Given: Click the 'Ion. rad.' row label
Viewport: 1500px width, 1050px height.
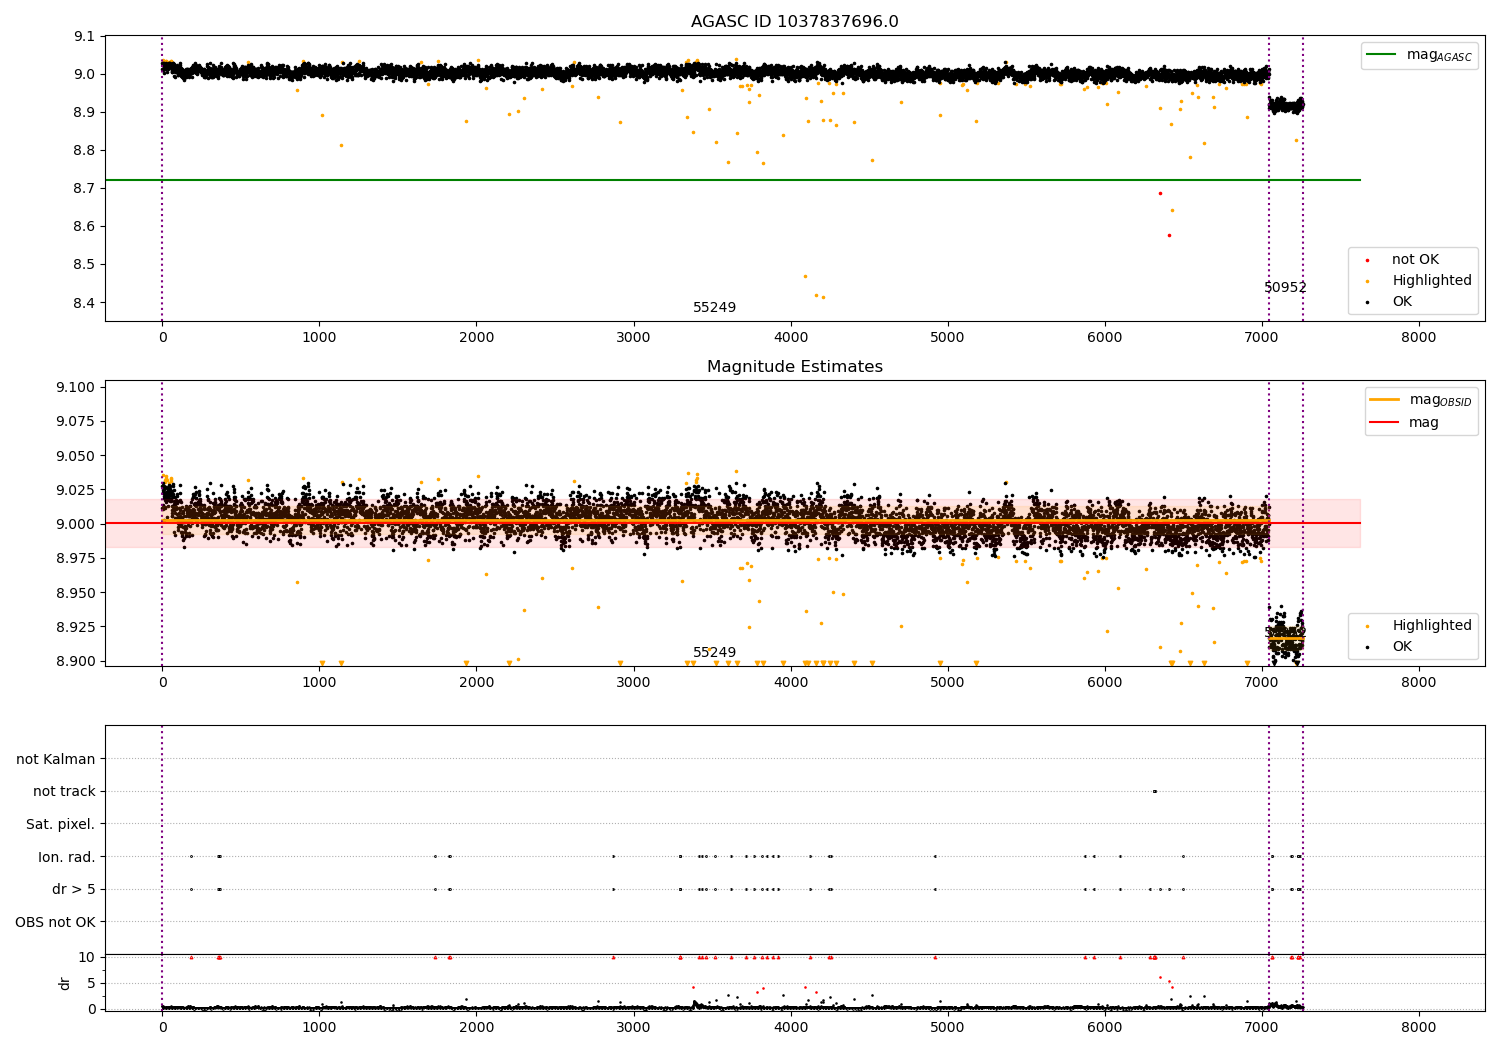Looking at the screenshot, I should click(67, 857).
